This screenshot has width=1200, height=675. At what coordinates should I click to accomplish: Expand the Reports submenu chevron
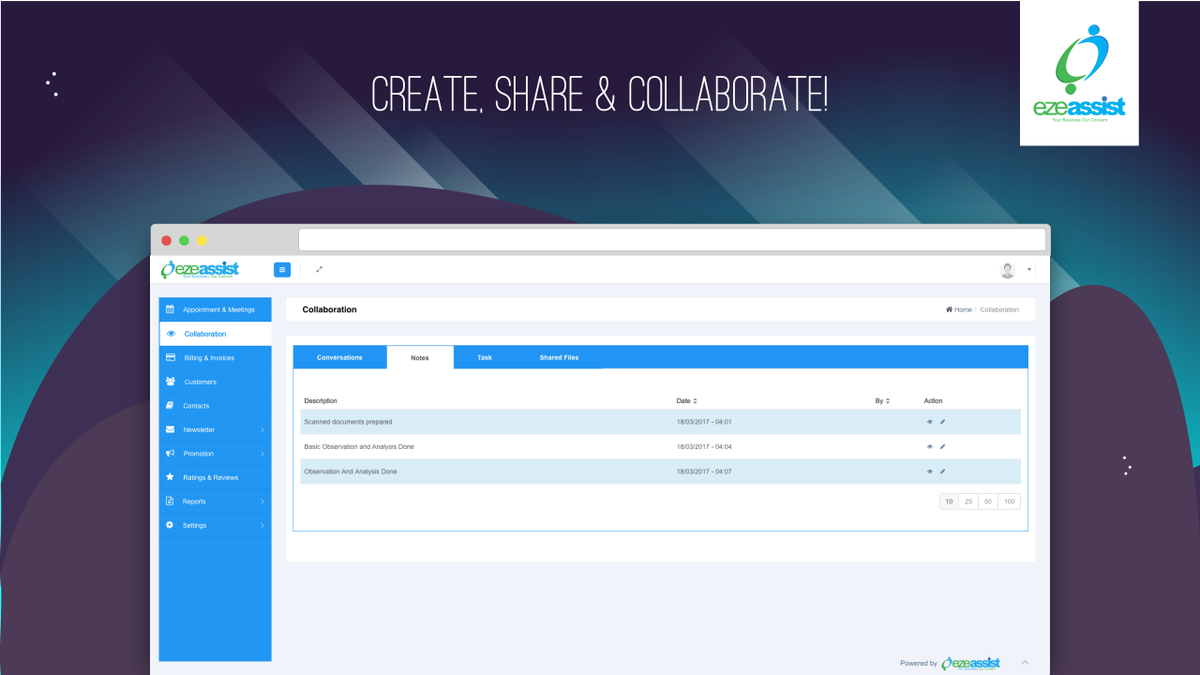(262, 502)
